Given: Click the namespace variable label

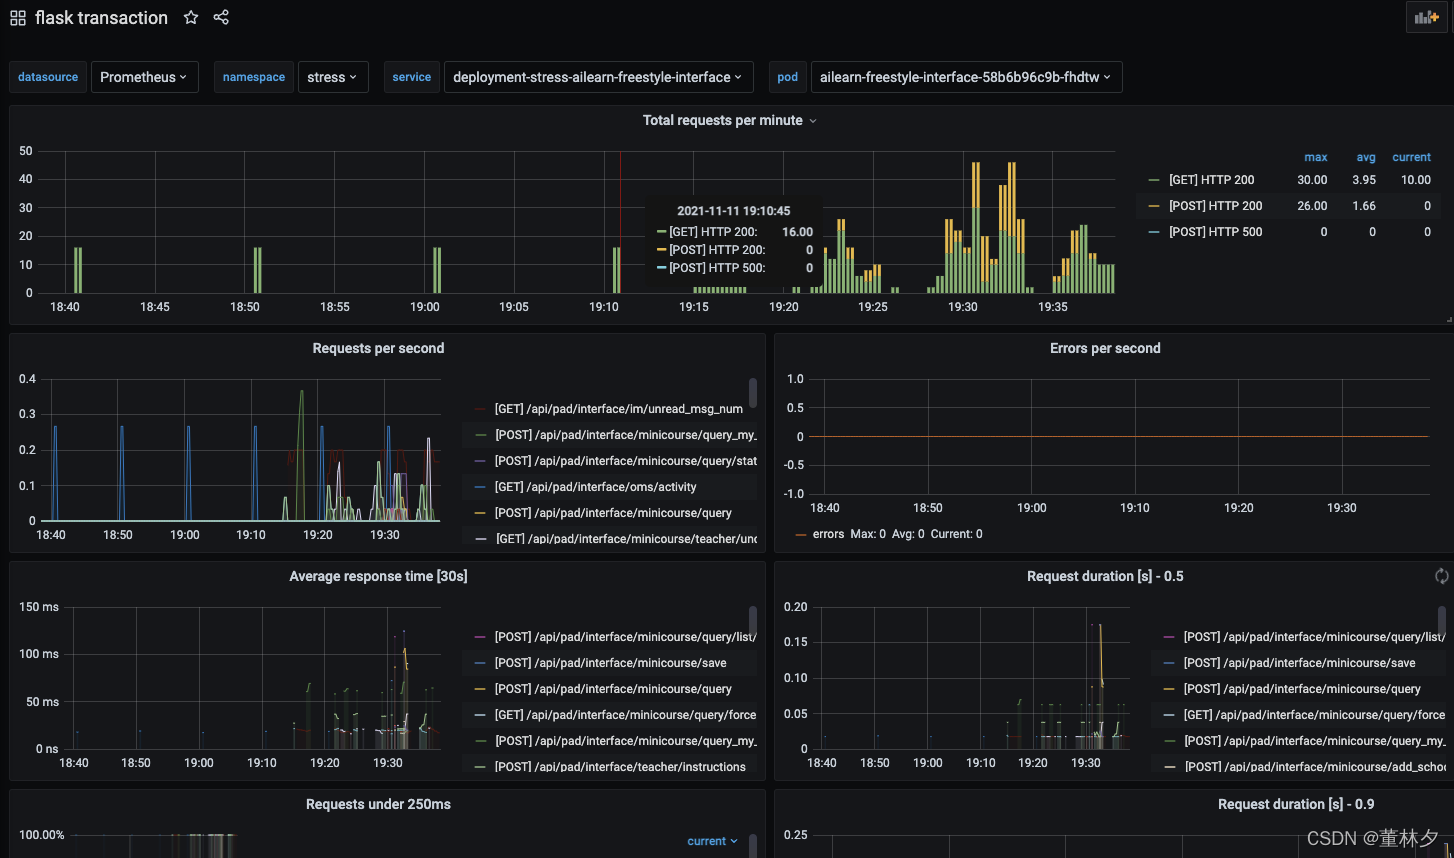Looking at the screenshot, I should (x=254, y=77).
